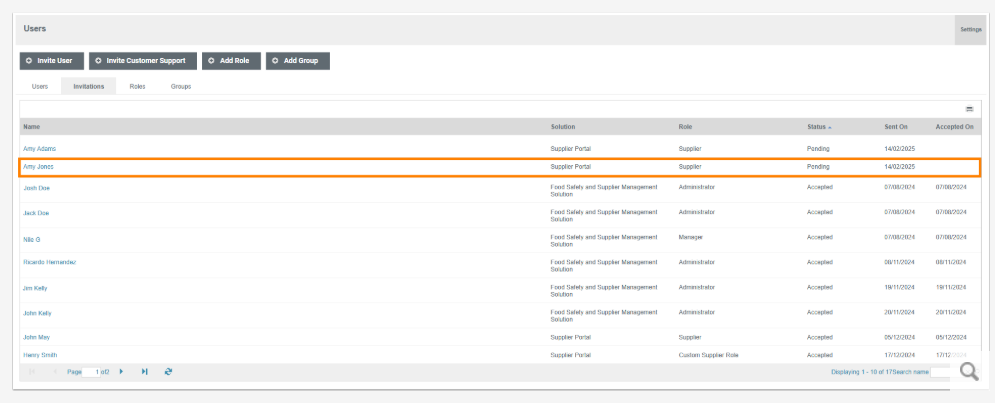Click the magnifying glass search icon

point(968,372)
